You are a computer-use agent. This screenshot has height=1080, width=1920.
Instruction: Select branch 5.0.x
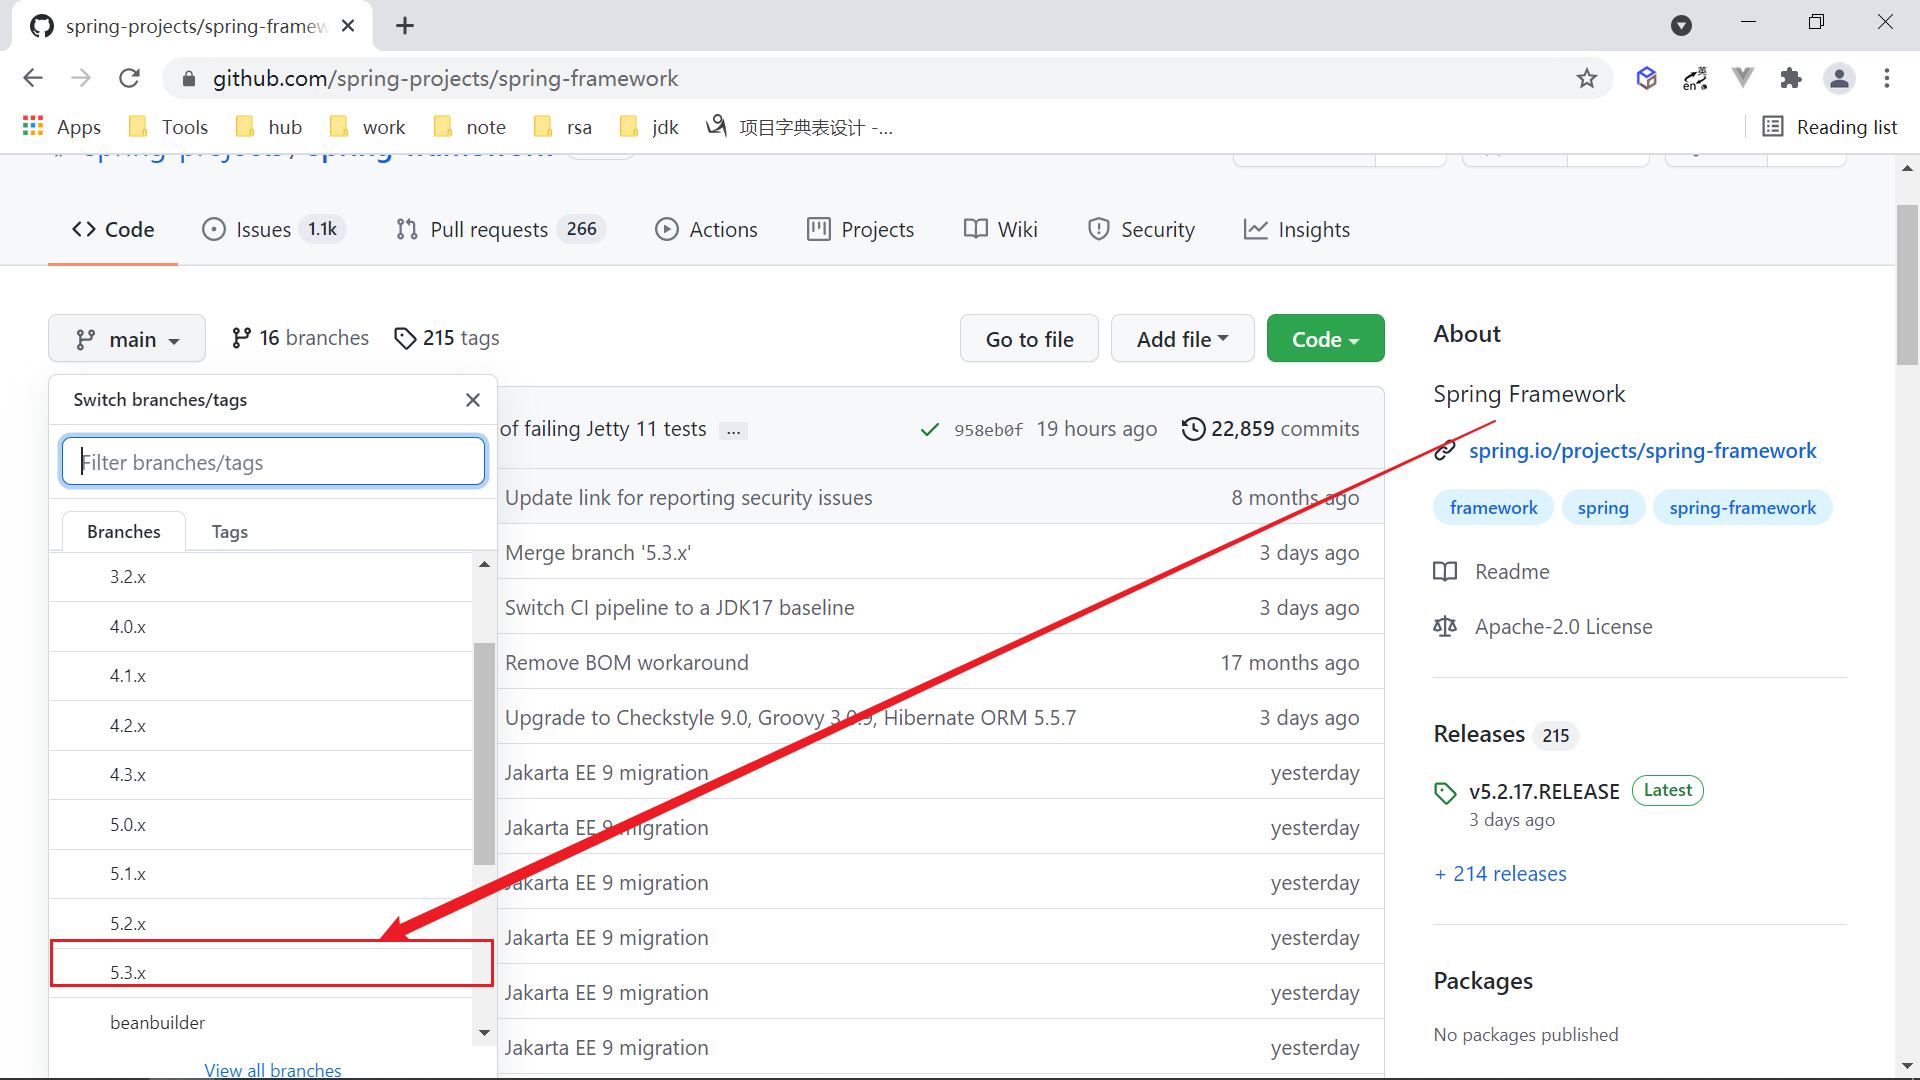tap(261, 825)
